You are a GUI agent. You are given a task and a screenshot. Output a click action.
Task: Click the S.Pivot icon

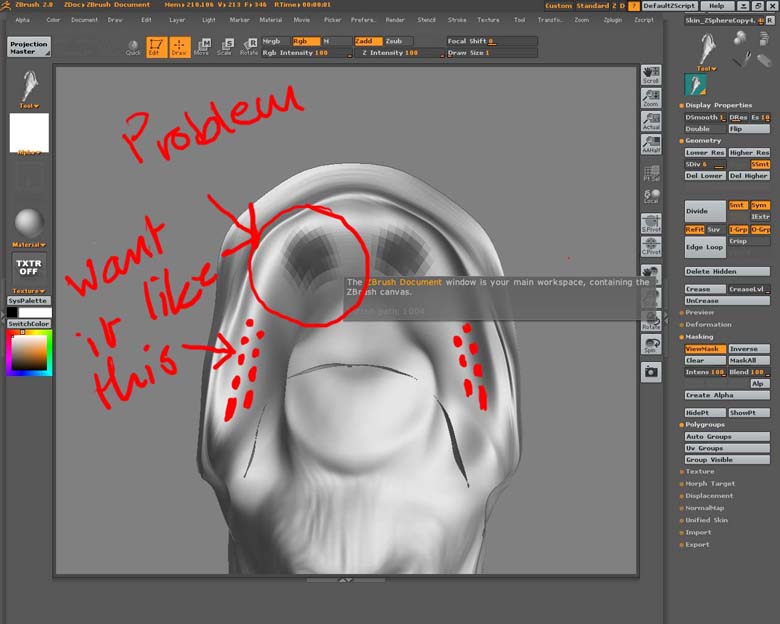(x=651, y=223)
